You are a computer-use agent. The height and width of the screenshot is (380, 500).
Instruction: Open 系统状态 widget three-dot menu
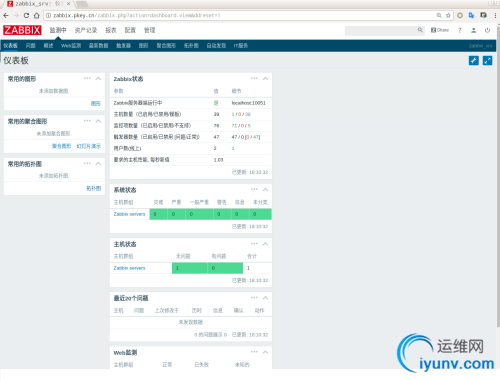(x=254, y=189)
